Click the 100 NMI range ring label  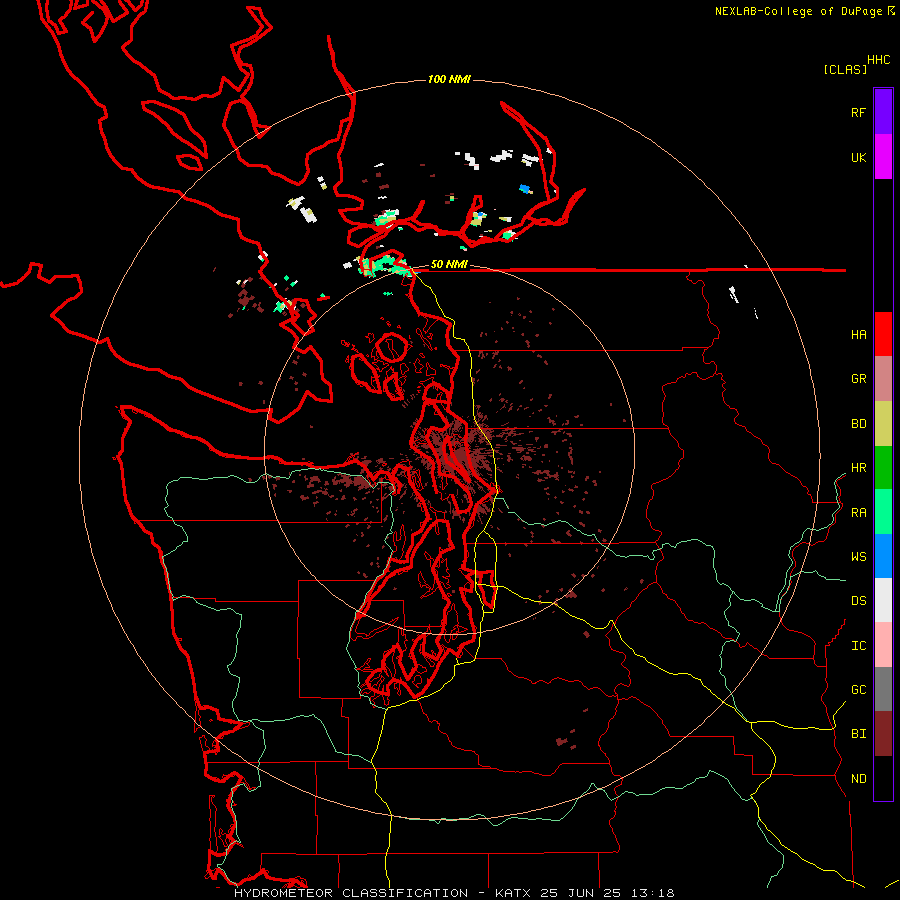(x=449, y=79)
